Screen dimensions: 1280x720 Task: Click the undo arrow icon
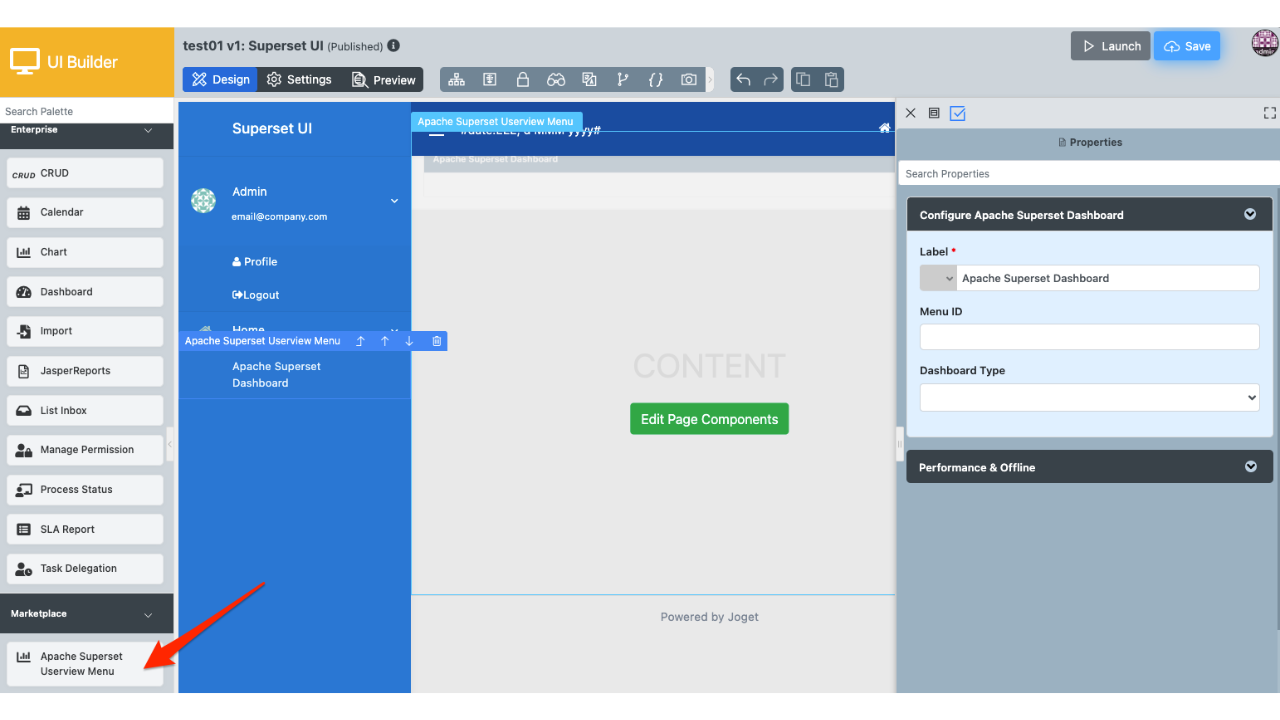pos(743,80)
